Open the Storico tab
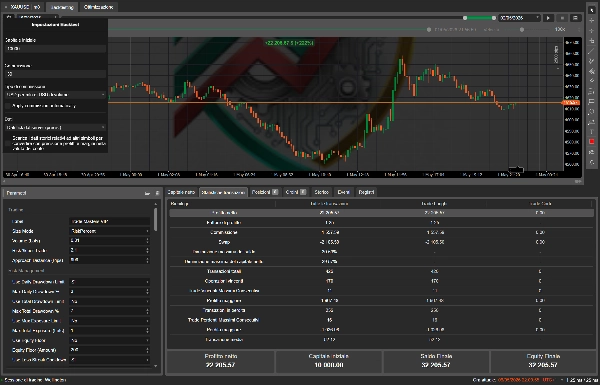 click(x=321, y=192)
